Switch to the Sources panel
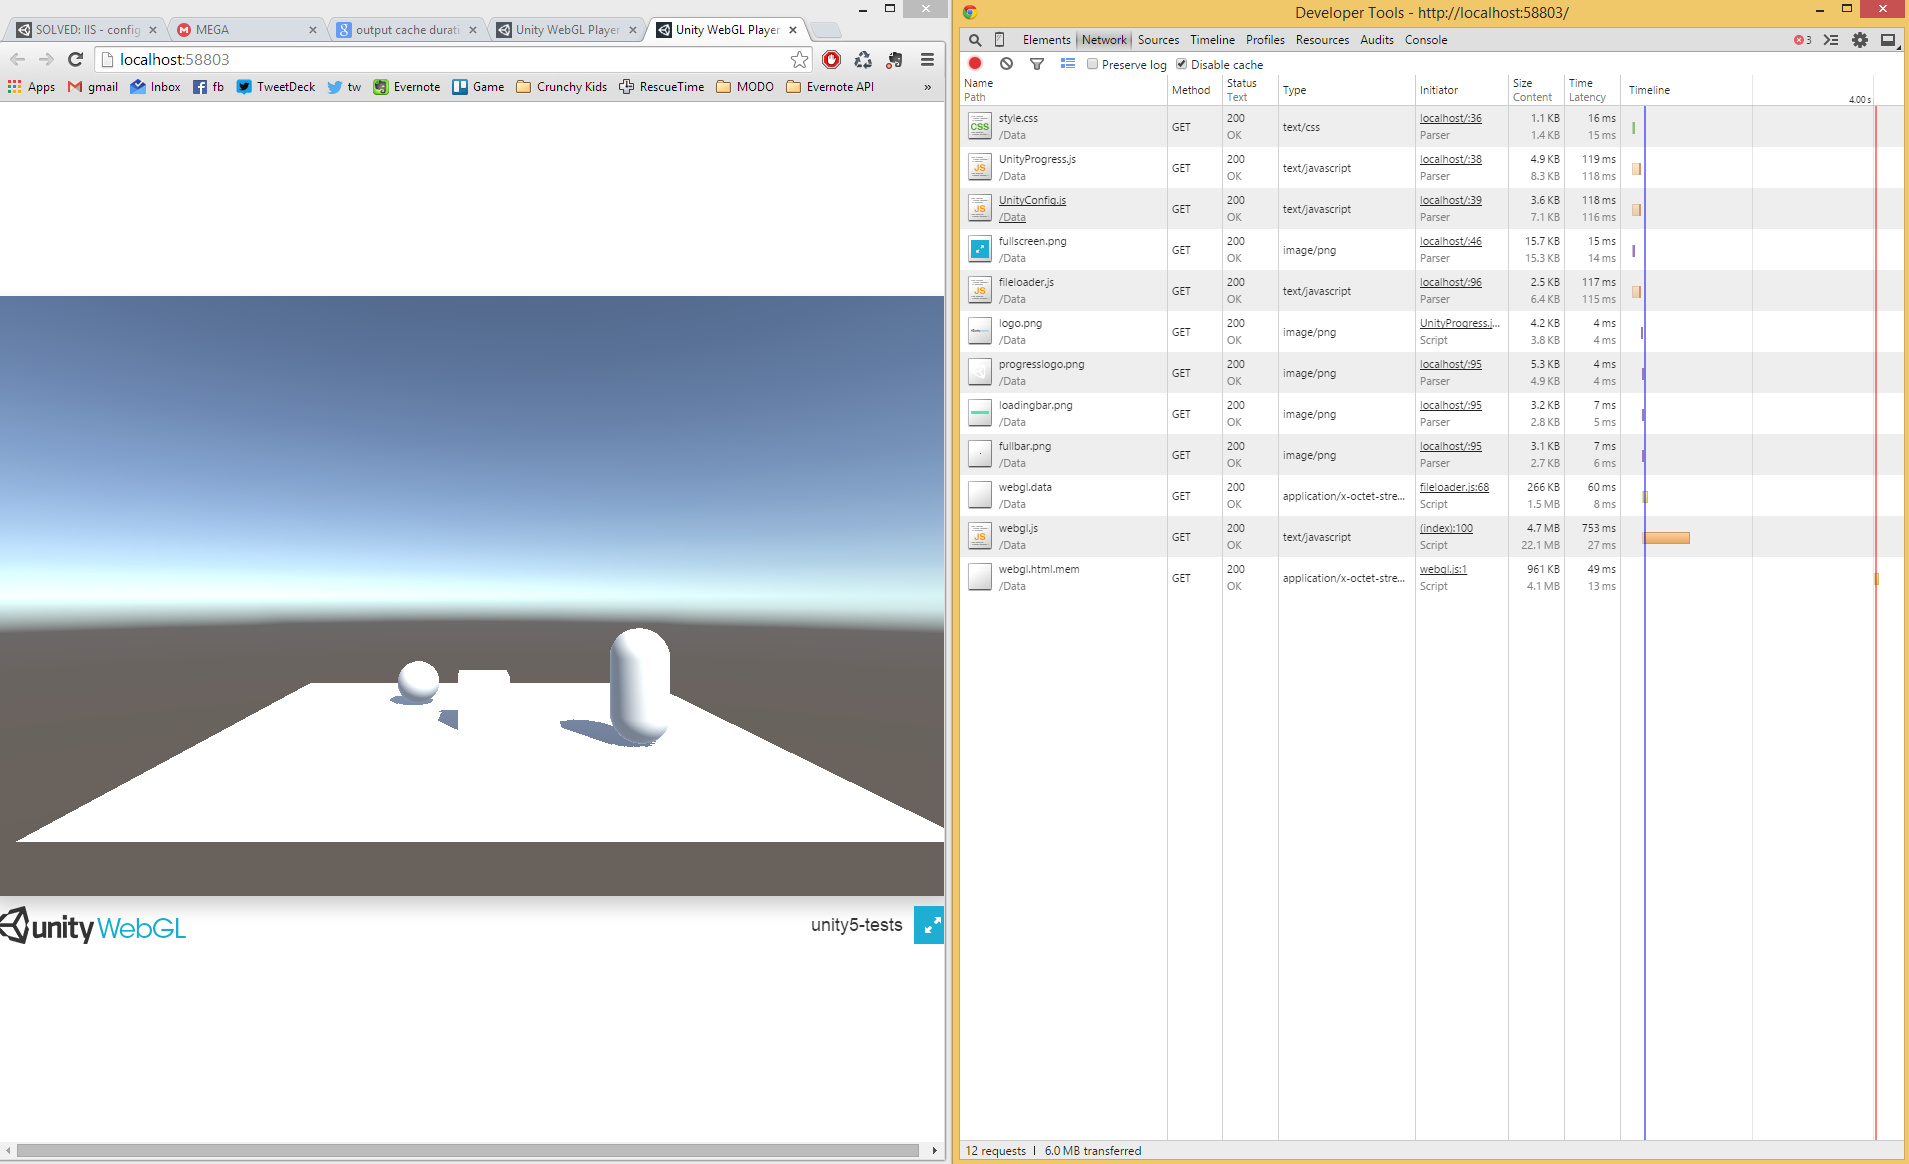The height and width of the screenshot is (1164, 1909). tap(1158, 40)
